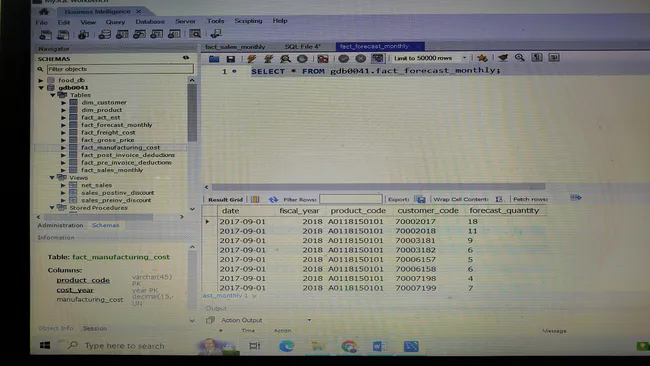Open the Database menu

coord(150,22)
